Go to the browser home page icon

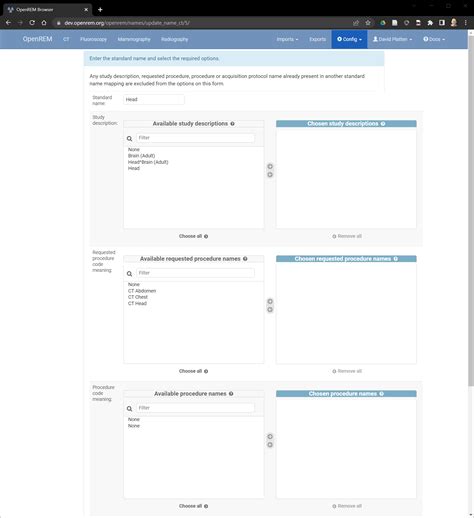[x=44, y=23]
